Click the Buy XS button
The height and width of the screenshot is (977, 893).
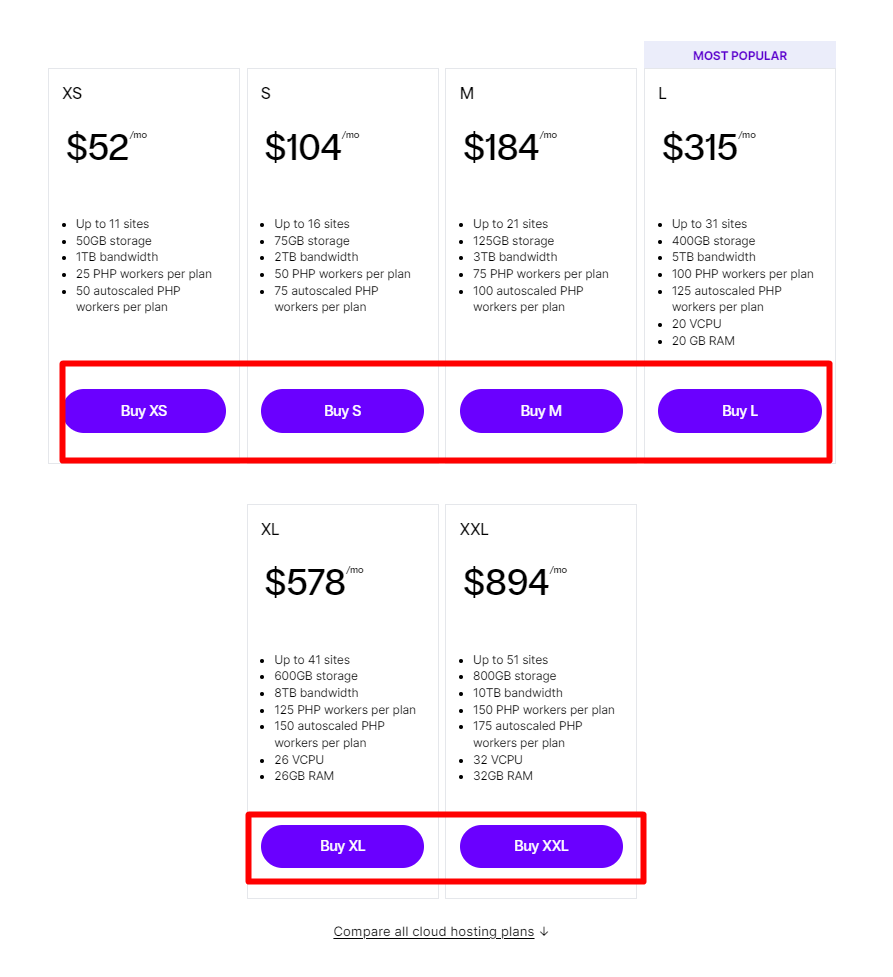pos(144,411)
